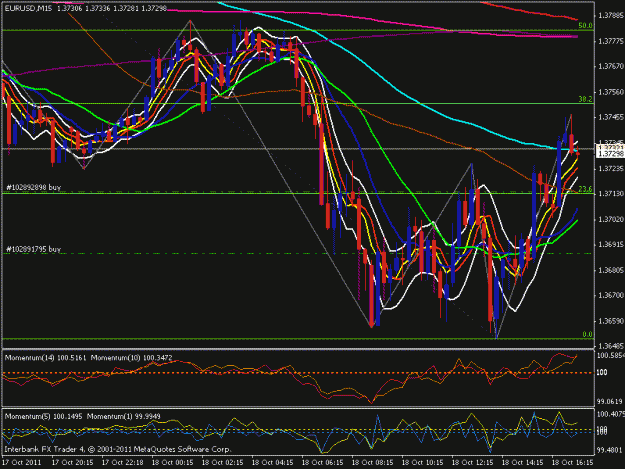
Task: Click price scale value 1.36805
Action: 611,271
